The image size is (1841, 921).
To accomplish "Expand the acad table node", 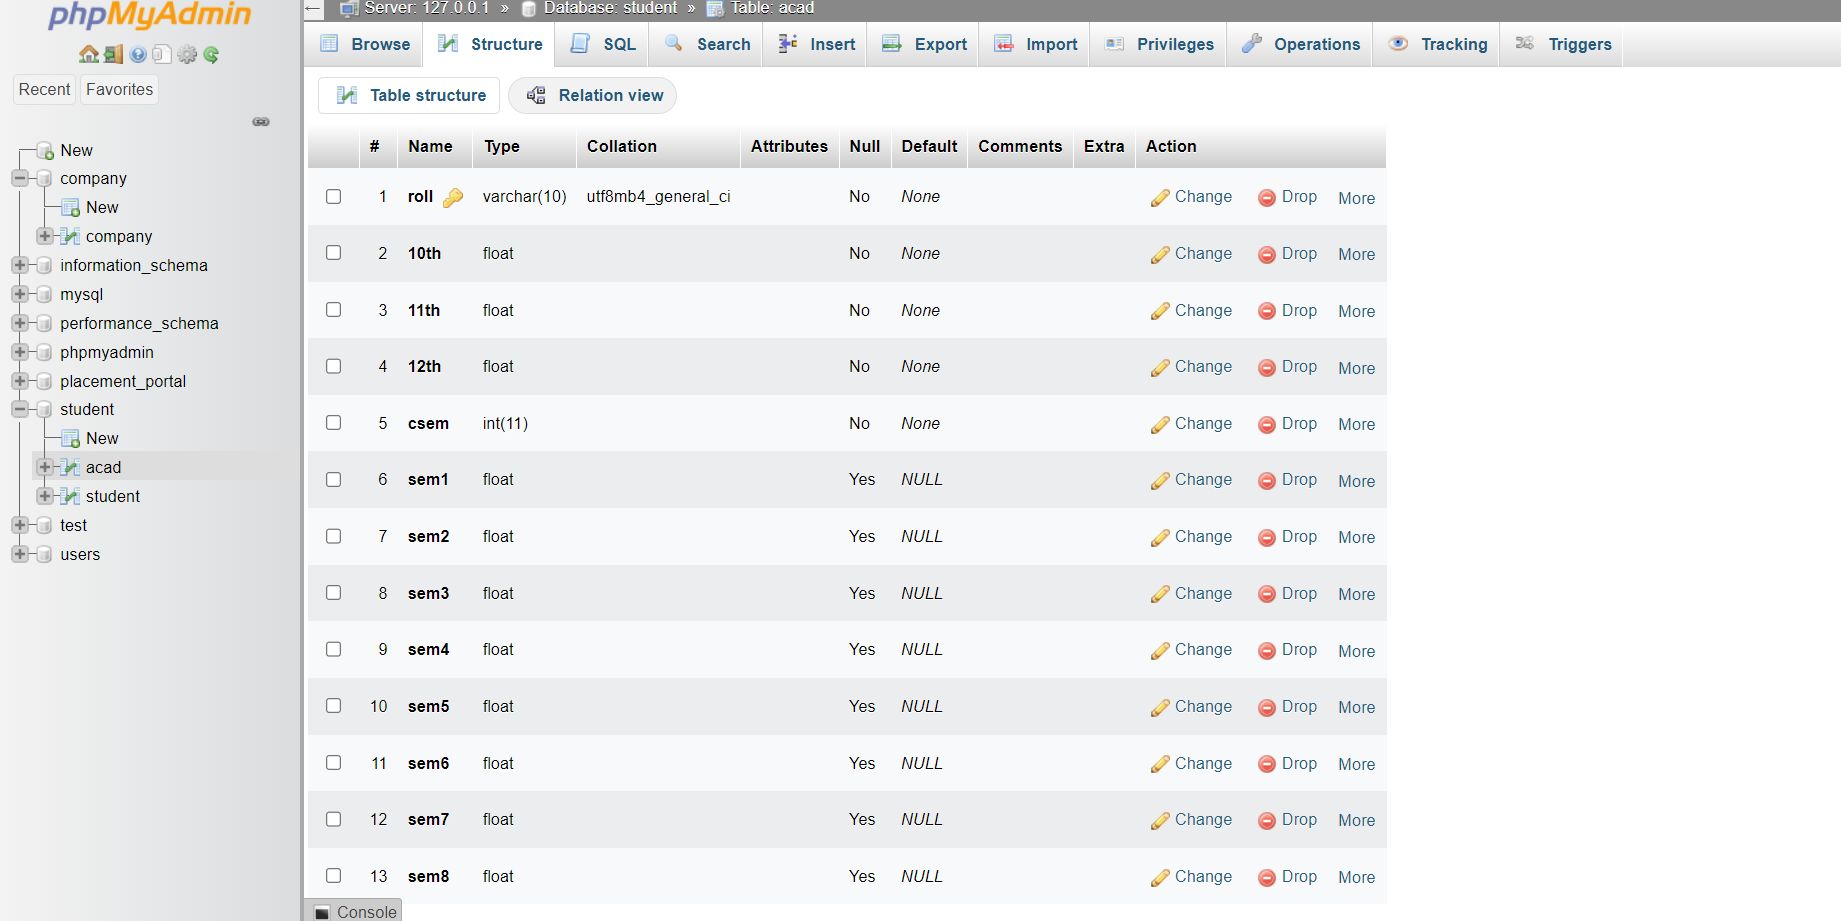I will point(44,467).
